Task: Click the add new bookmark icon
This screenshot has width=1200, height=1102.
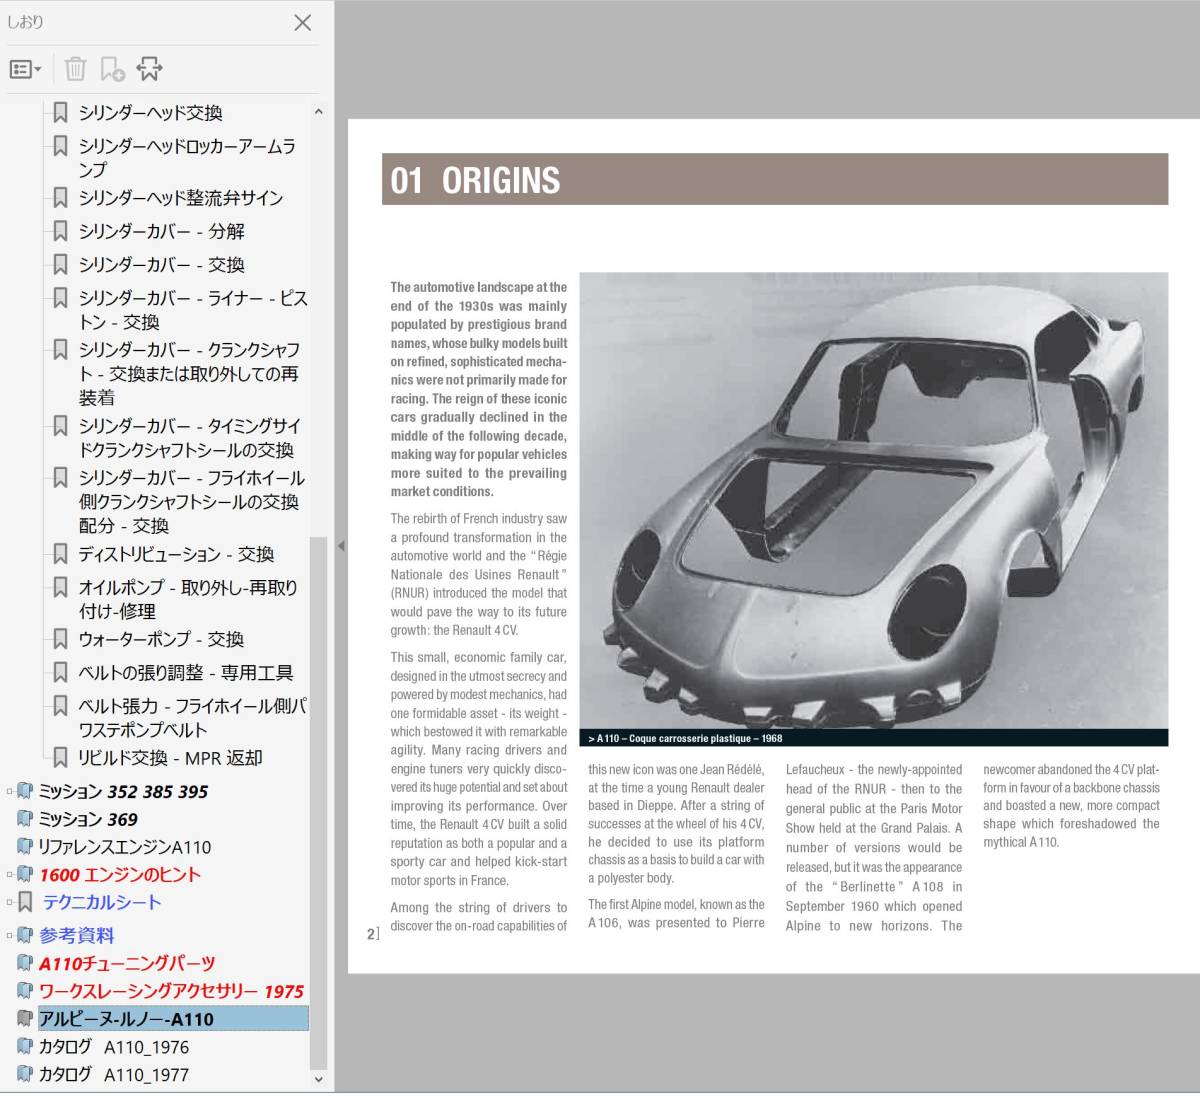Action: 112,69
